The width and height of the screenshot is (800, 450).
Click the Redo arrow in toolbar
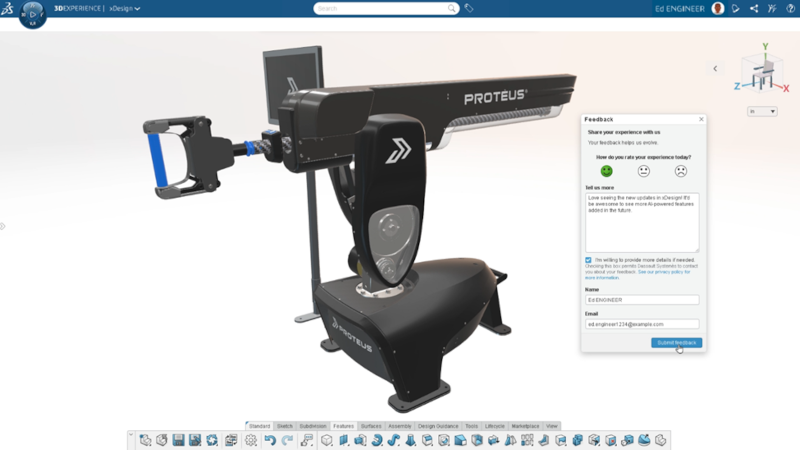[287, 440]
